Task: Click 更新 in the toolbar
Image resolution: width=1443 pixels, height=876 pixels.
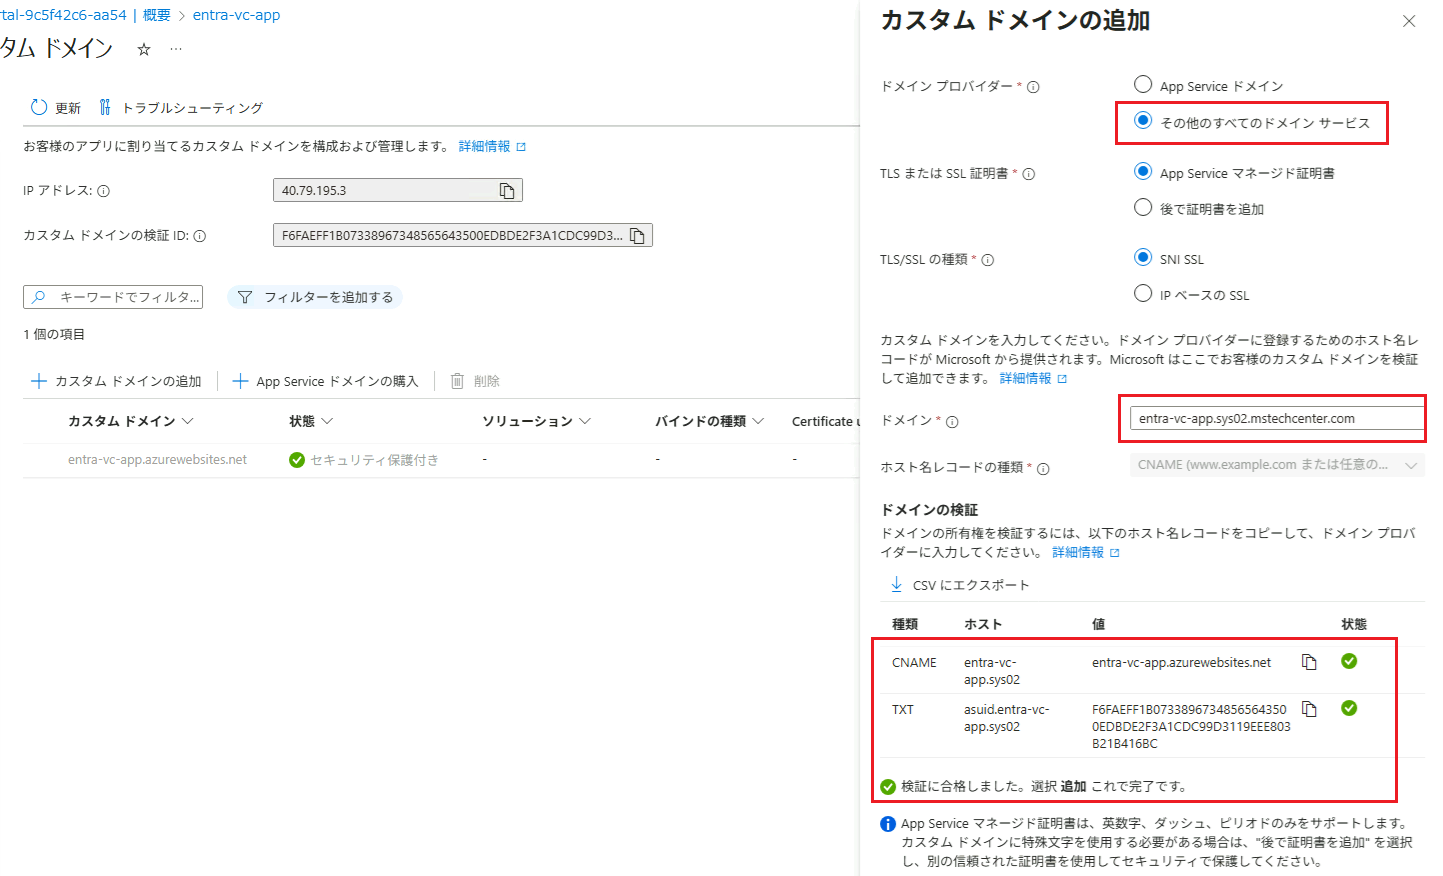Action: click(x=56, y=108)
